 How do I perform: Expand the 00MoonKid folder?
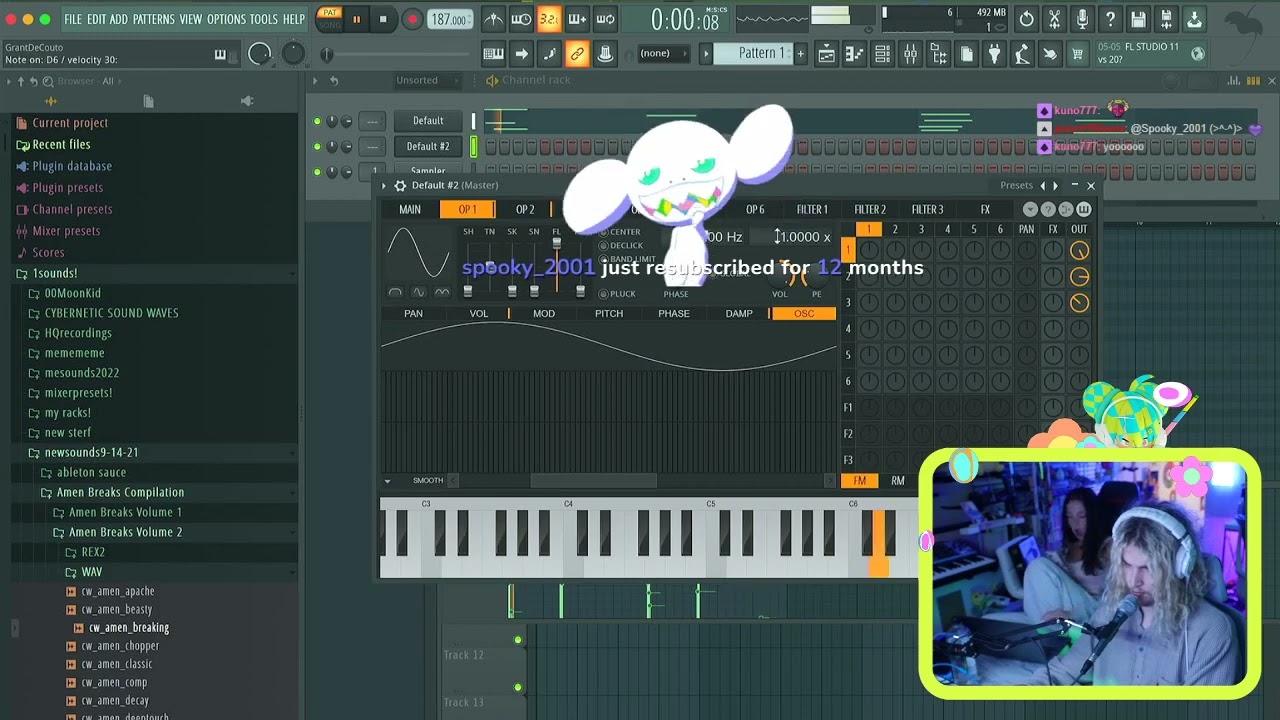coord(72,293)
